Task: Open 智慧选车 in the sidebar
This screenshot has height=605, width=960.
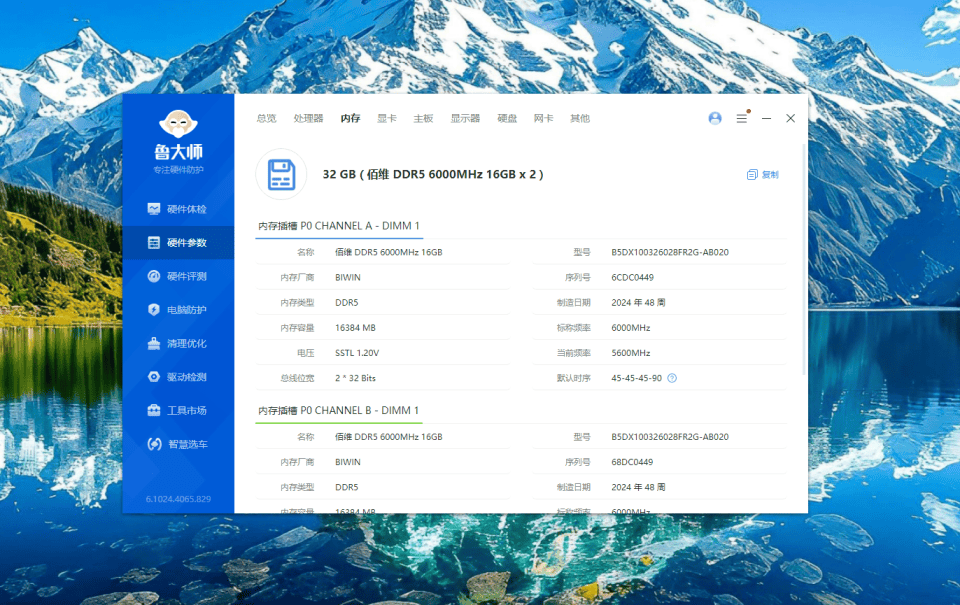Action: pos(178,444)
